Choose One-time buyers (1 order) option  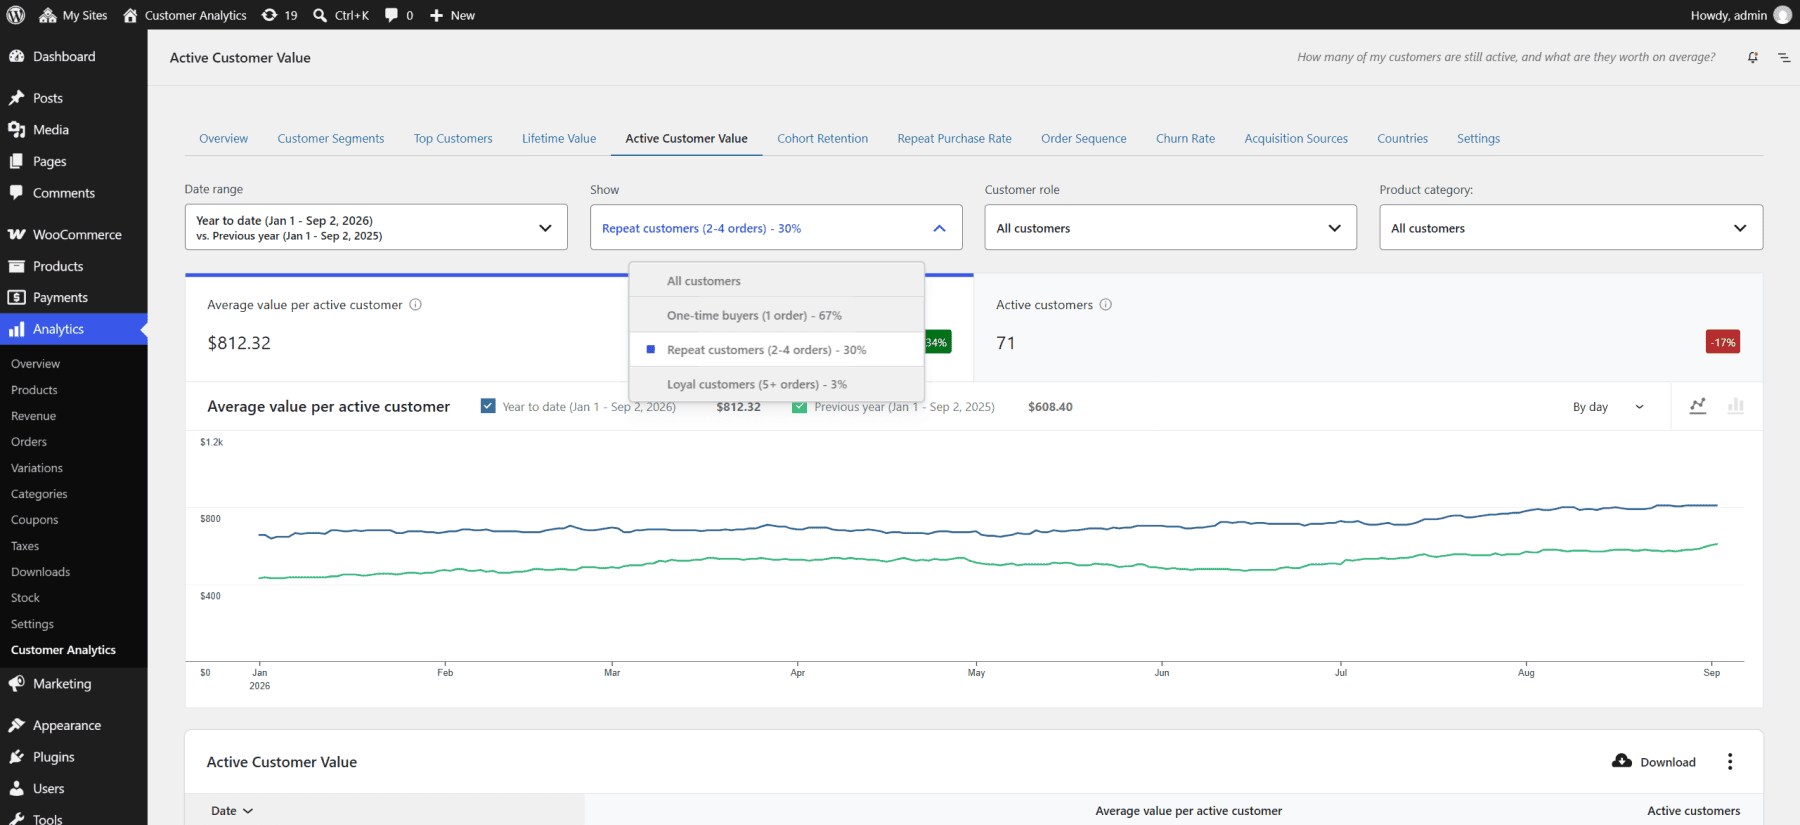click(x=776, y=315)
